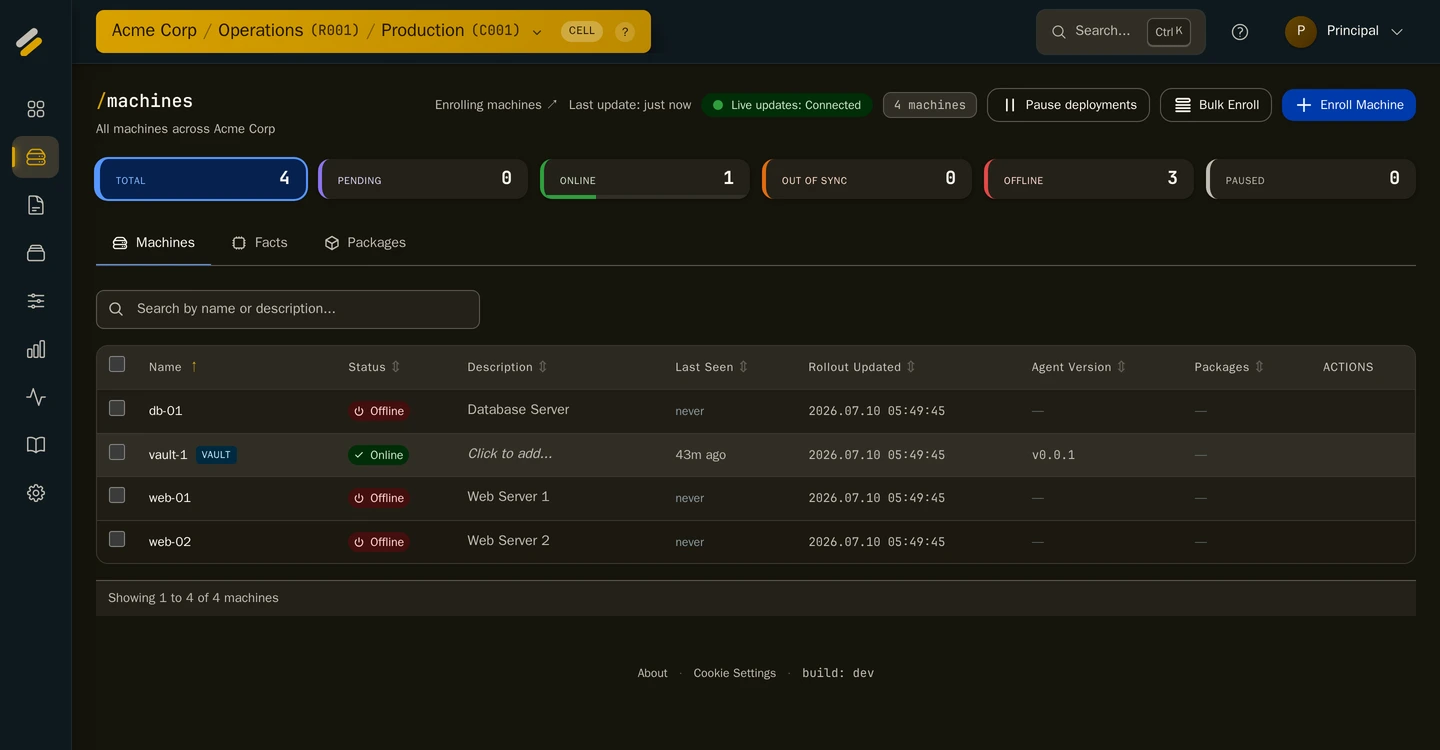Click the web-02 machine name

point(170,542)
